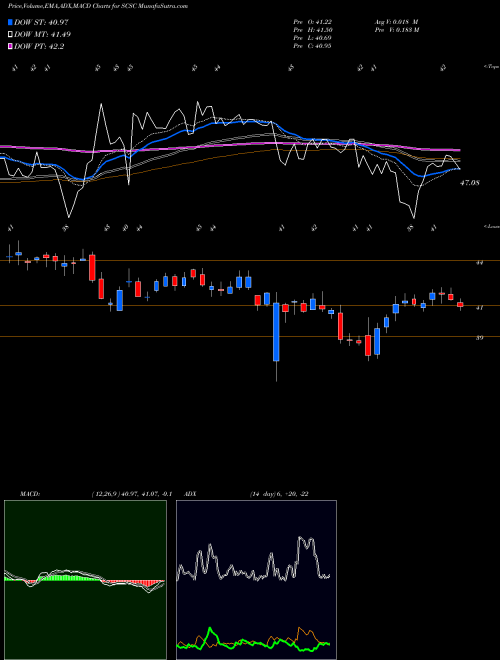
Task: Click the 'Pre V: 0.183 M' volume text
Action: [x=396, y=30]
